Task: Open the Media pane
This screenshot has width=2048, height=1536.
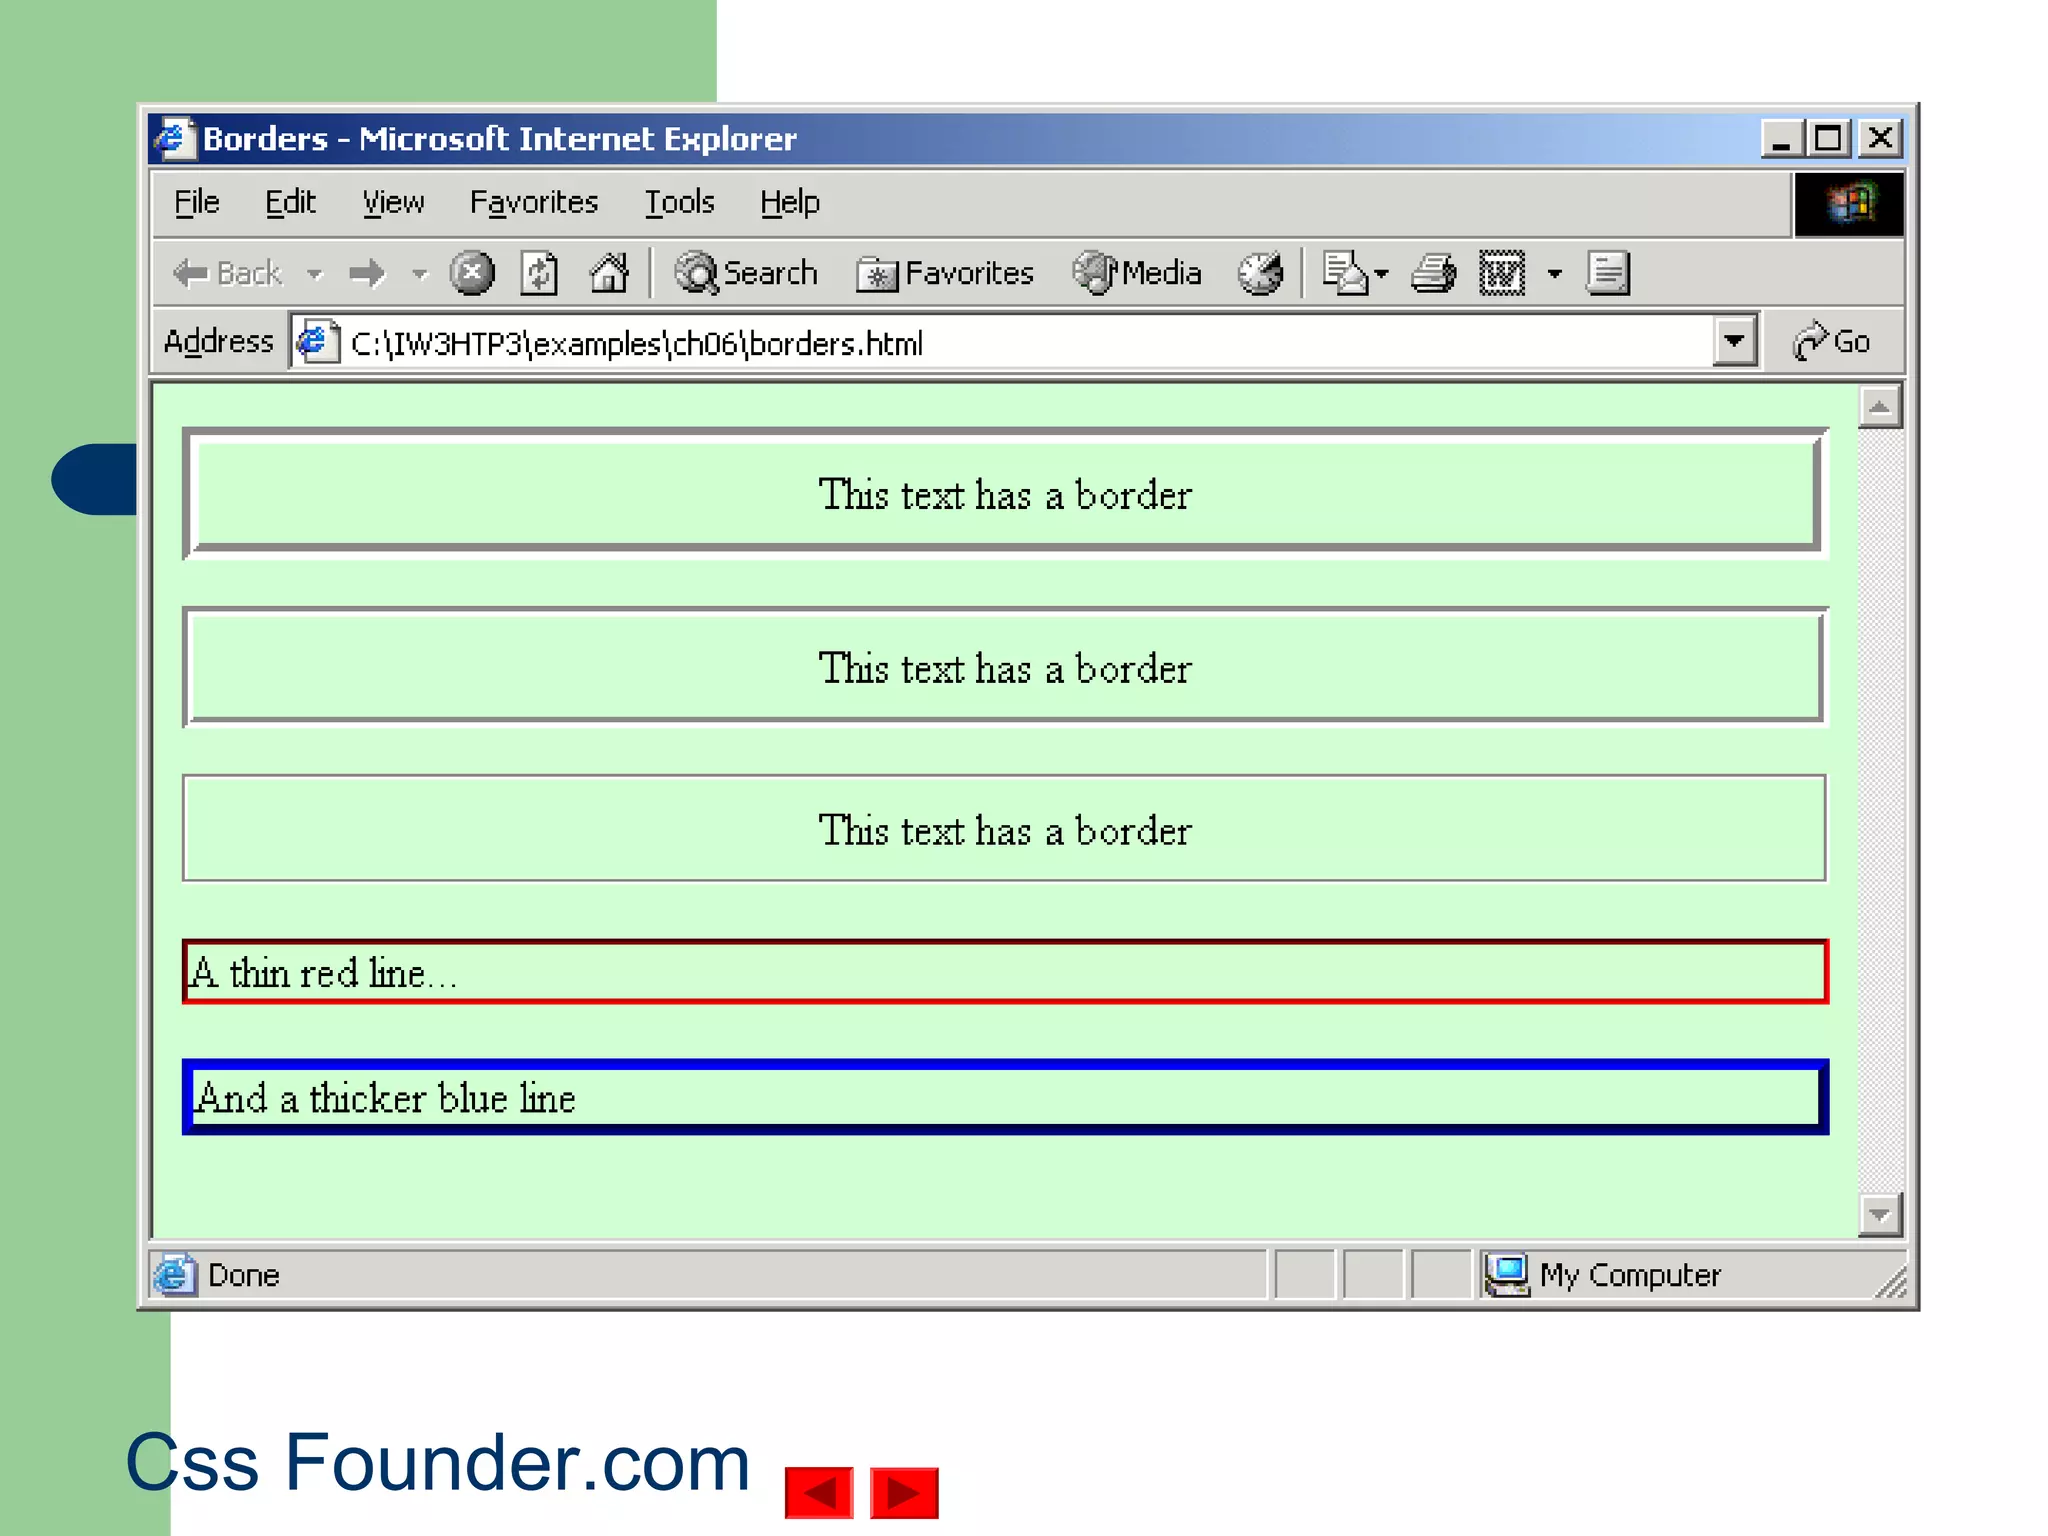Action: coord(1137,273)
